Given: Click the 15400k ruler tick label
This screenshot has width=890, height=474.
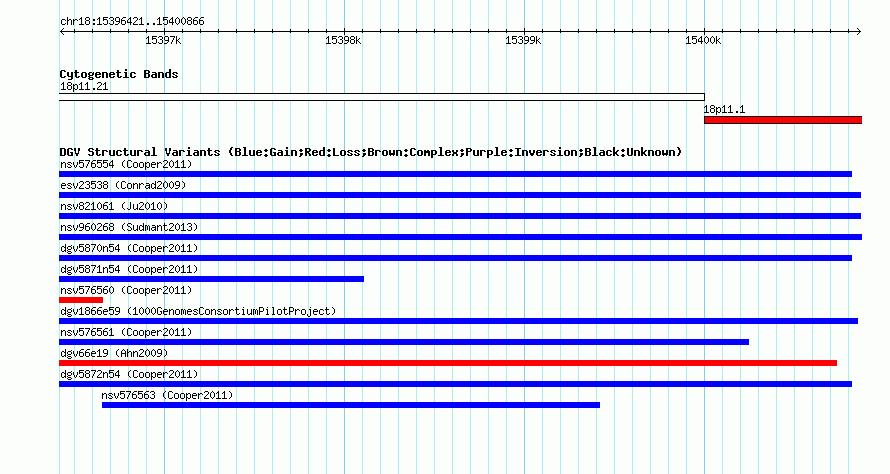Looking at the screenshot, I should pyautogui.click(x=703, y=40).
